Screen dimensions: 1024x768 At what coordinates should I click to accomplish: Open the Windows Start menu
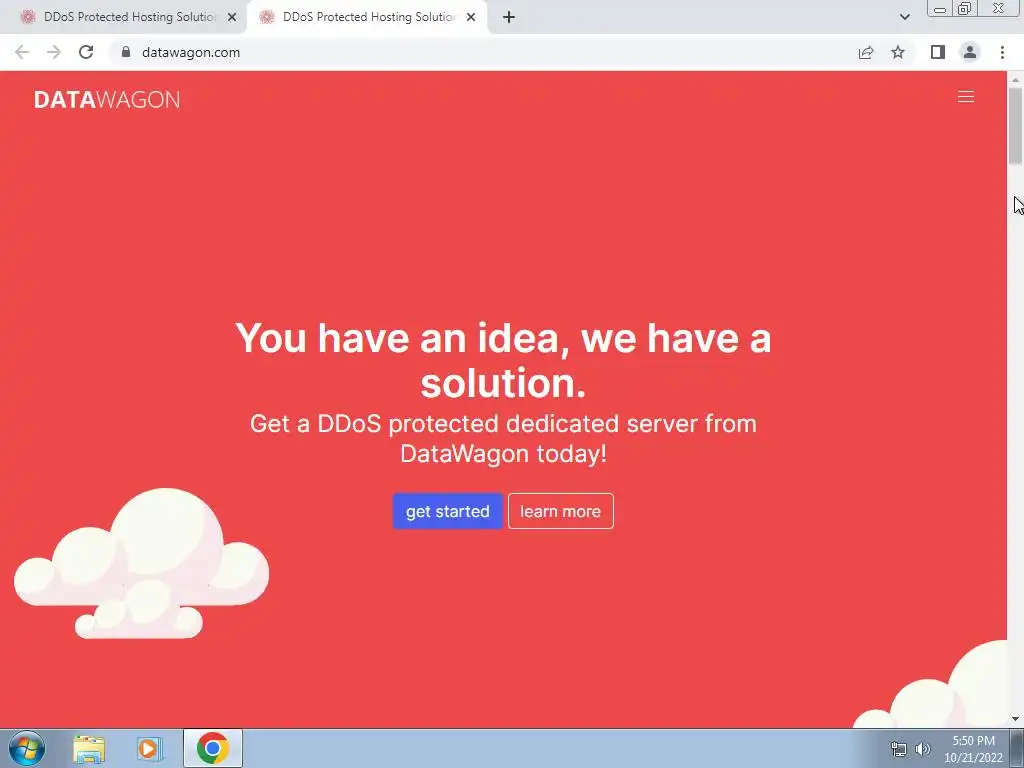click(x=27, y=748)
